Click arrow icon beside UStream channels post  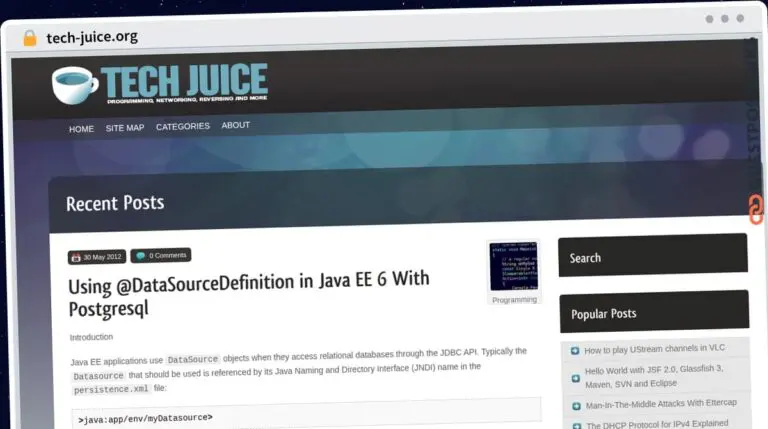tap(575, 350)
